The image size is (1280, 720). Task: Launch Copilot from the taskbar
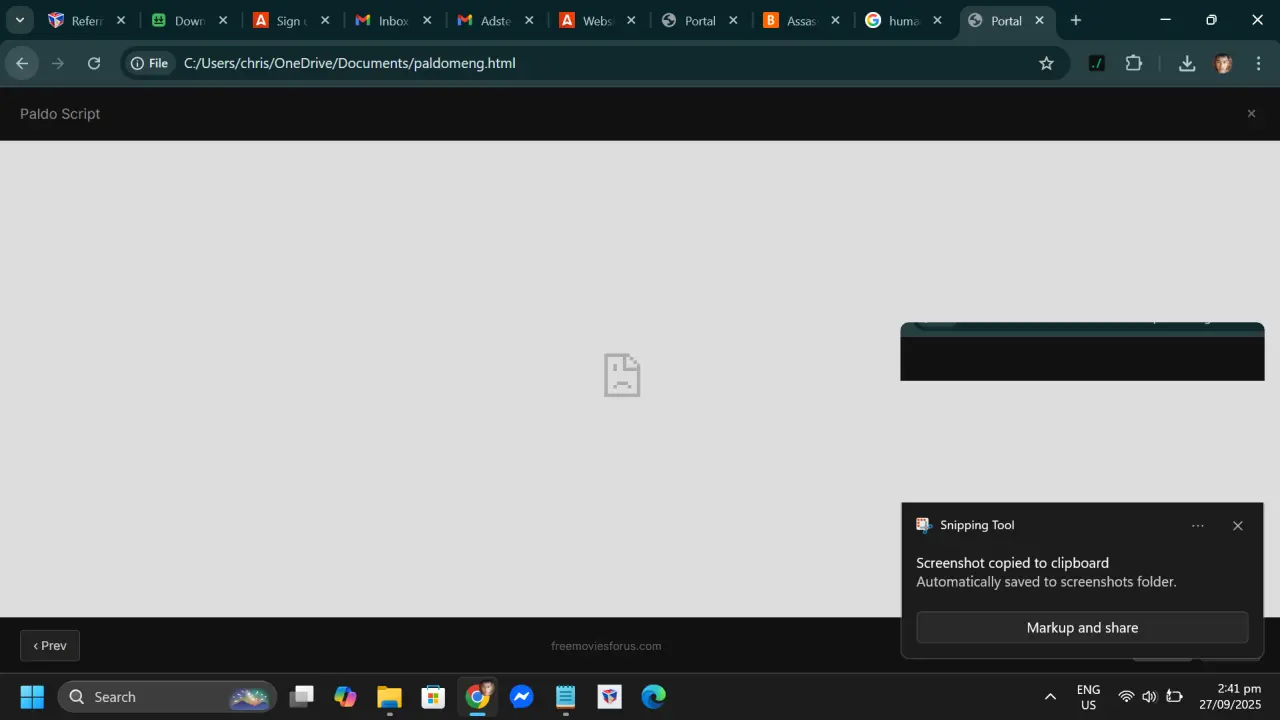[x=345, y=697]
